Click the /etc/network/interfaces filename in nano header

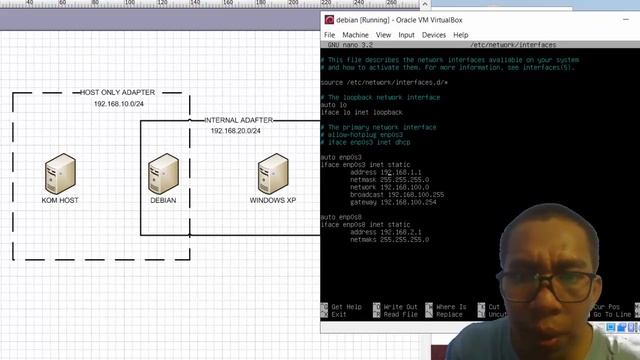click(x=513, y=45)
